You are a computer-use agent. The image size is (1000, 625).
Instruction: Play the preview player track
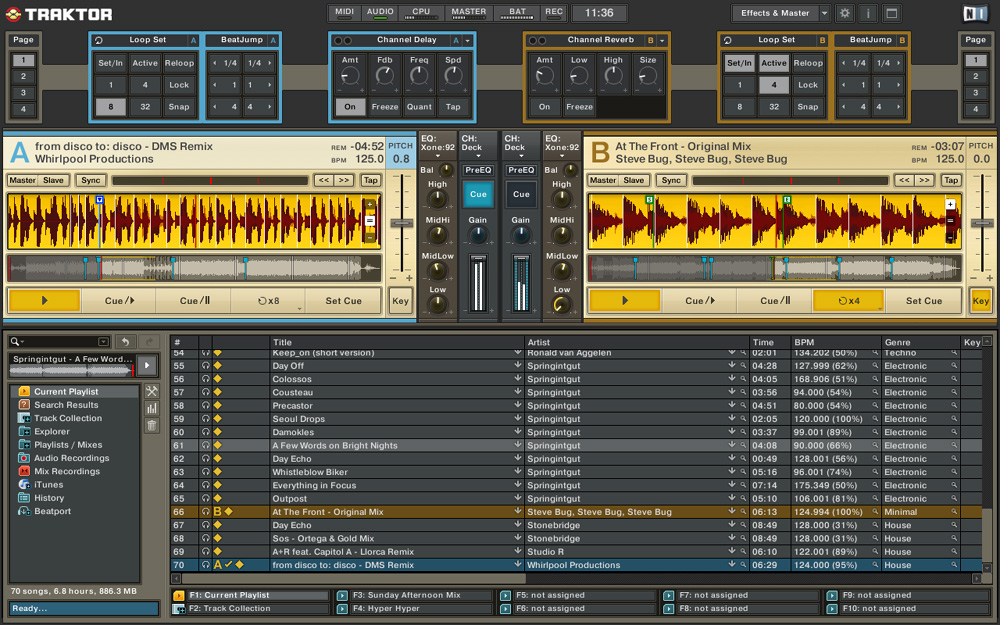point(147,365)
